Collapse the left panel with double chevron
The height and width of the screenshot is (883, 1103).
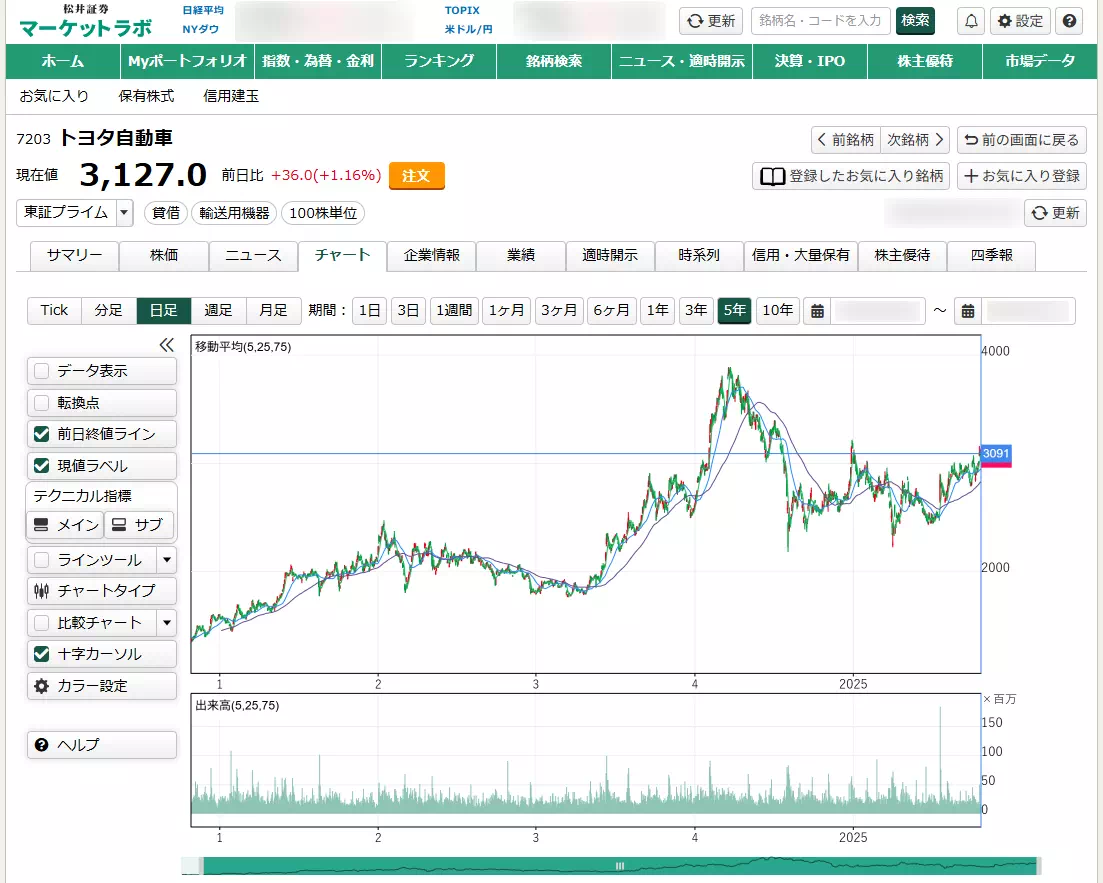point(167,345)
